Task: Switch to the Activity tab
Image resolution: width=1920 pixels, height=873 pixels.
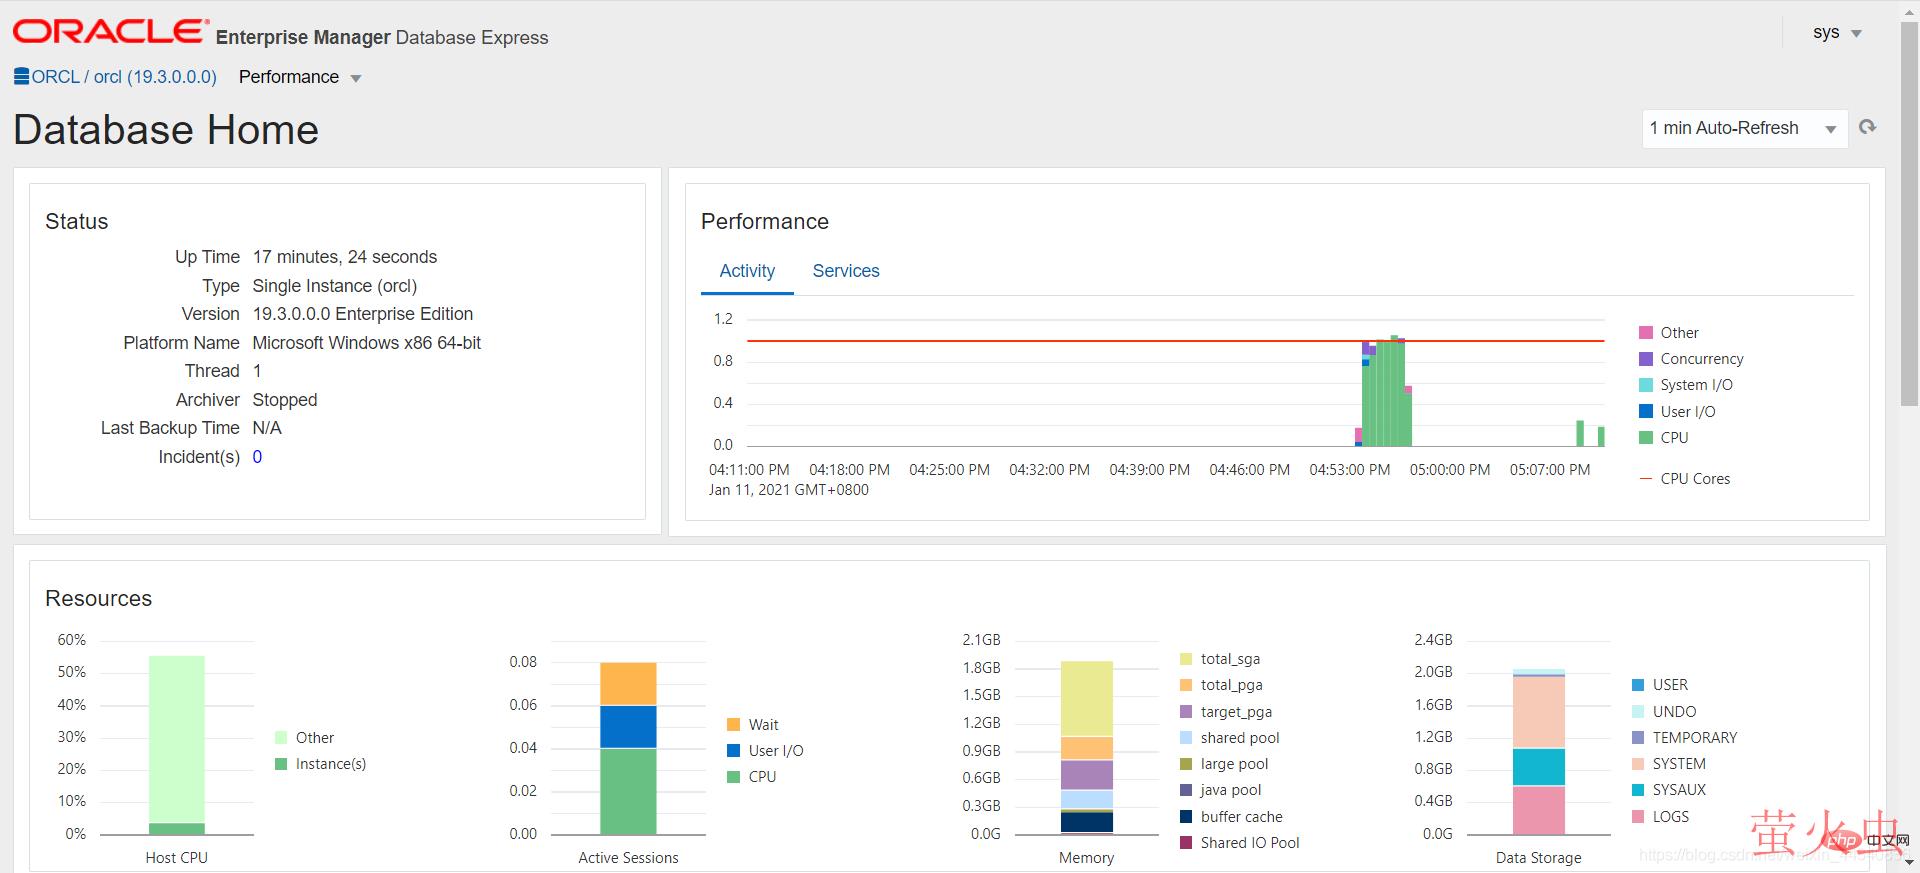Action: (x=747, y=271)
